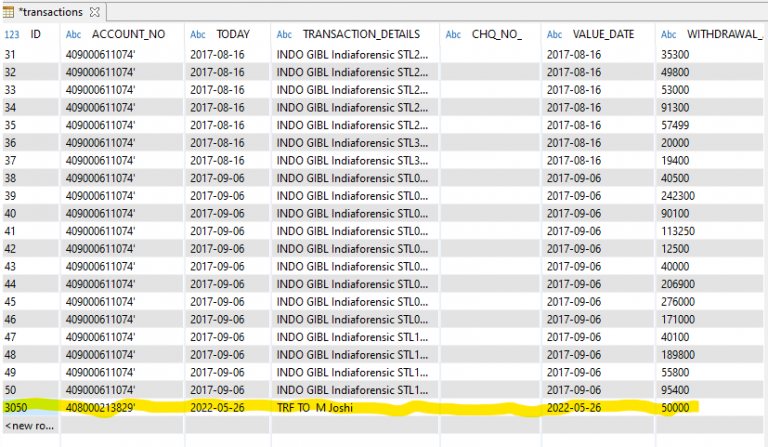
Task: Click transaction details cell in row 47
Action: 355,337
